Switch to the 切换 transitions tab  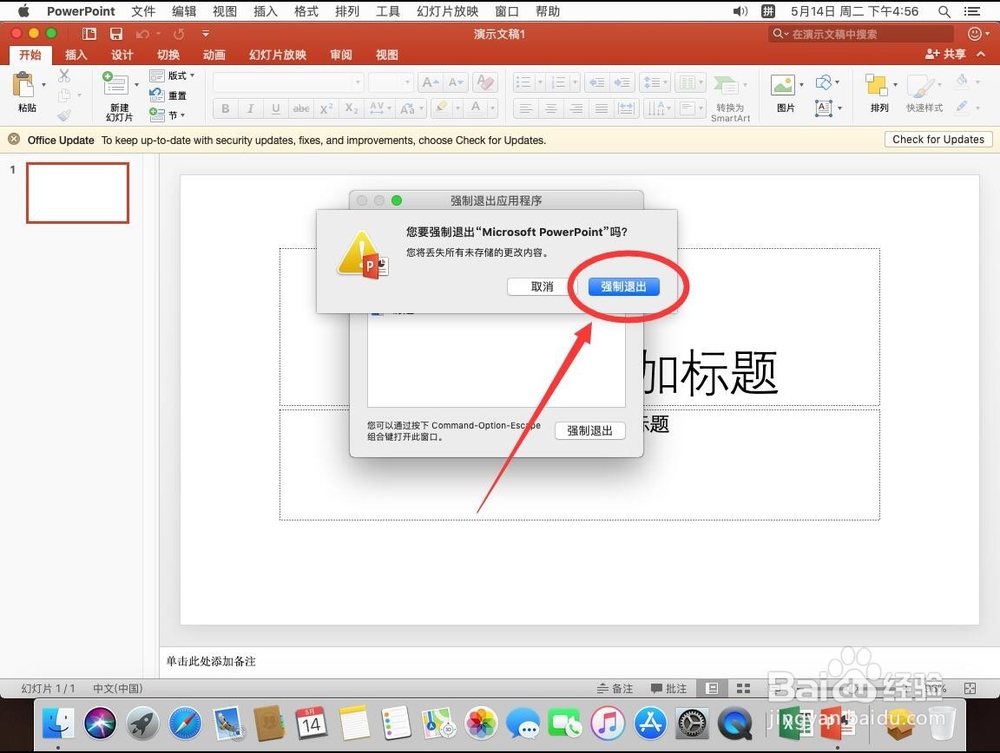pos(168,55)
